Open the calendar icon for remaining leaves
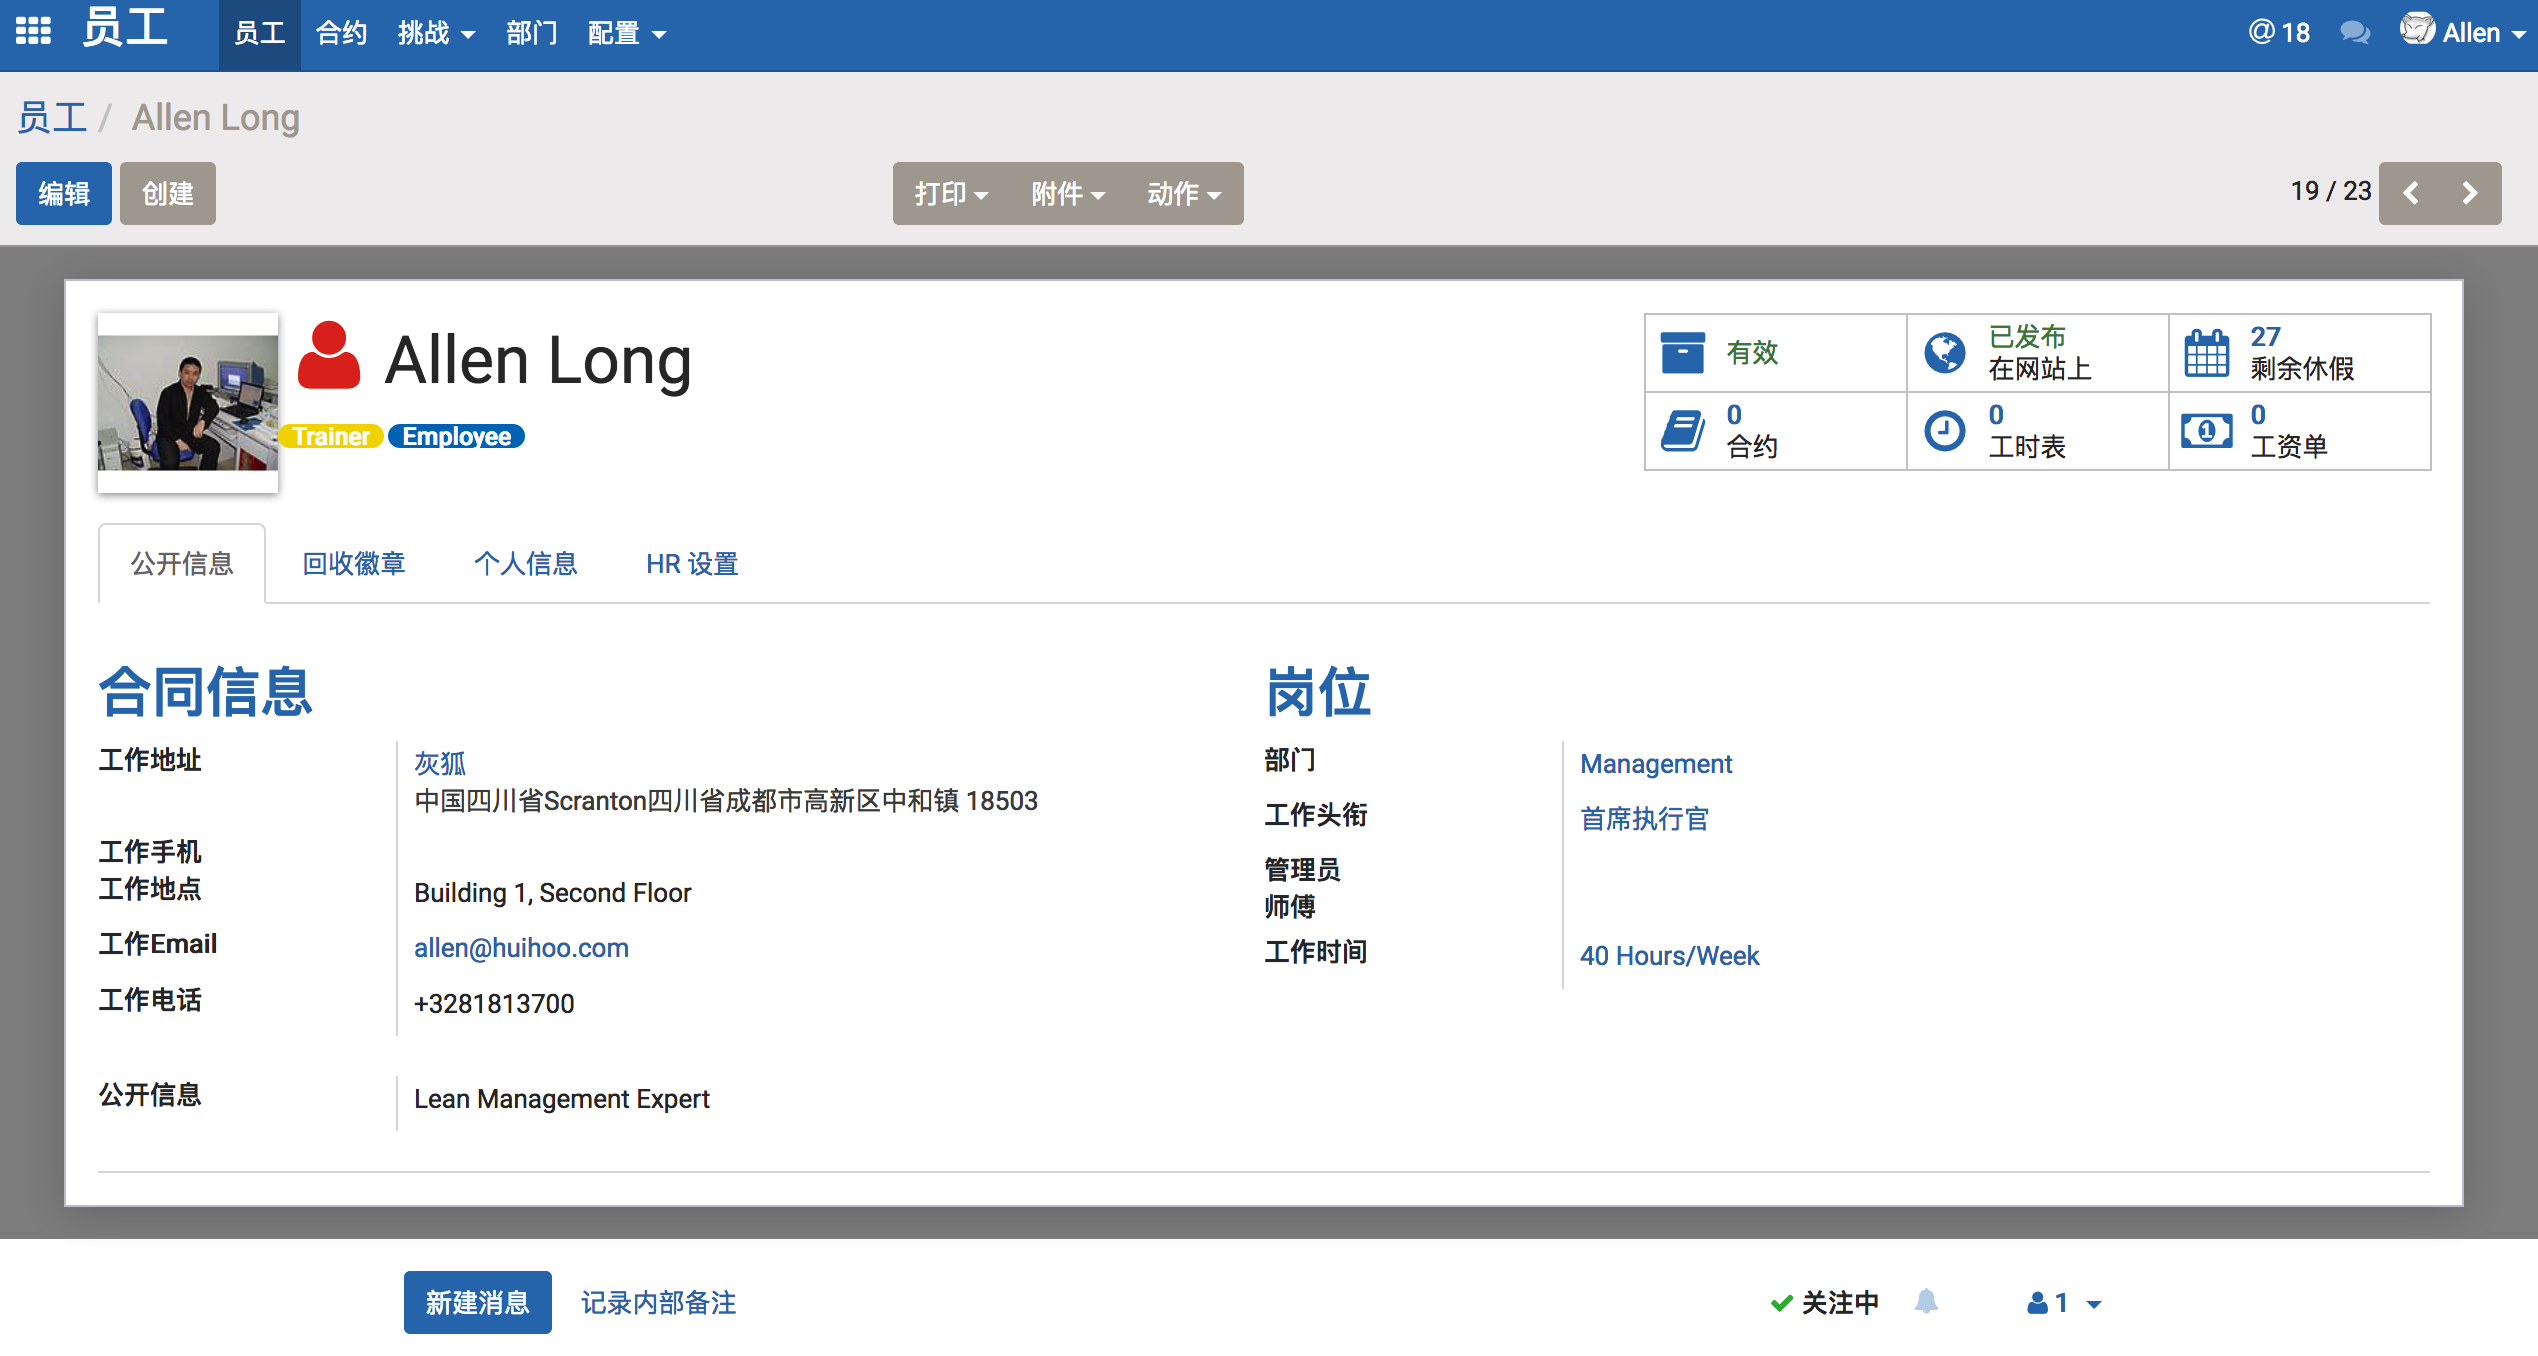 (2206, 353)
